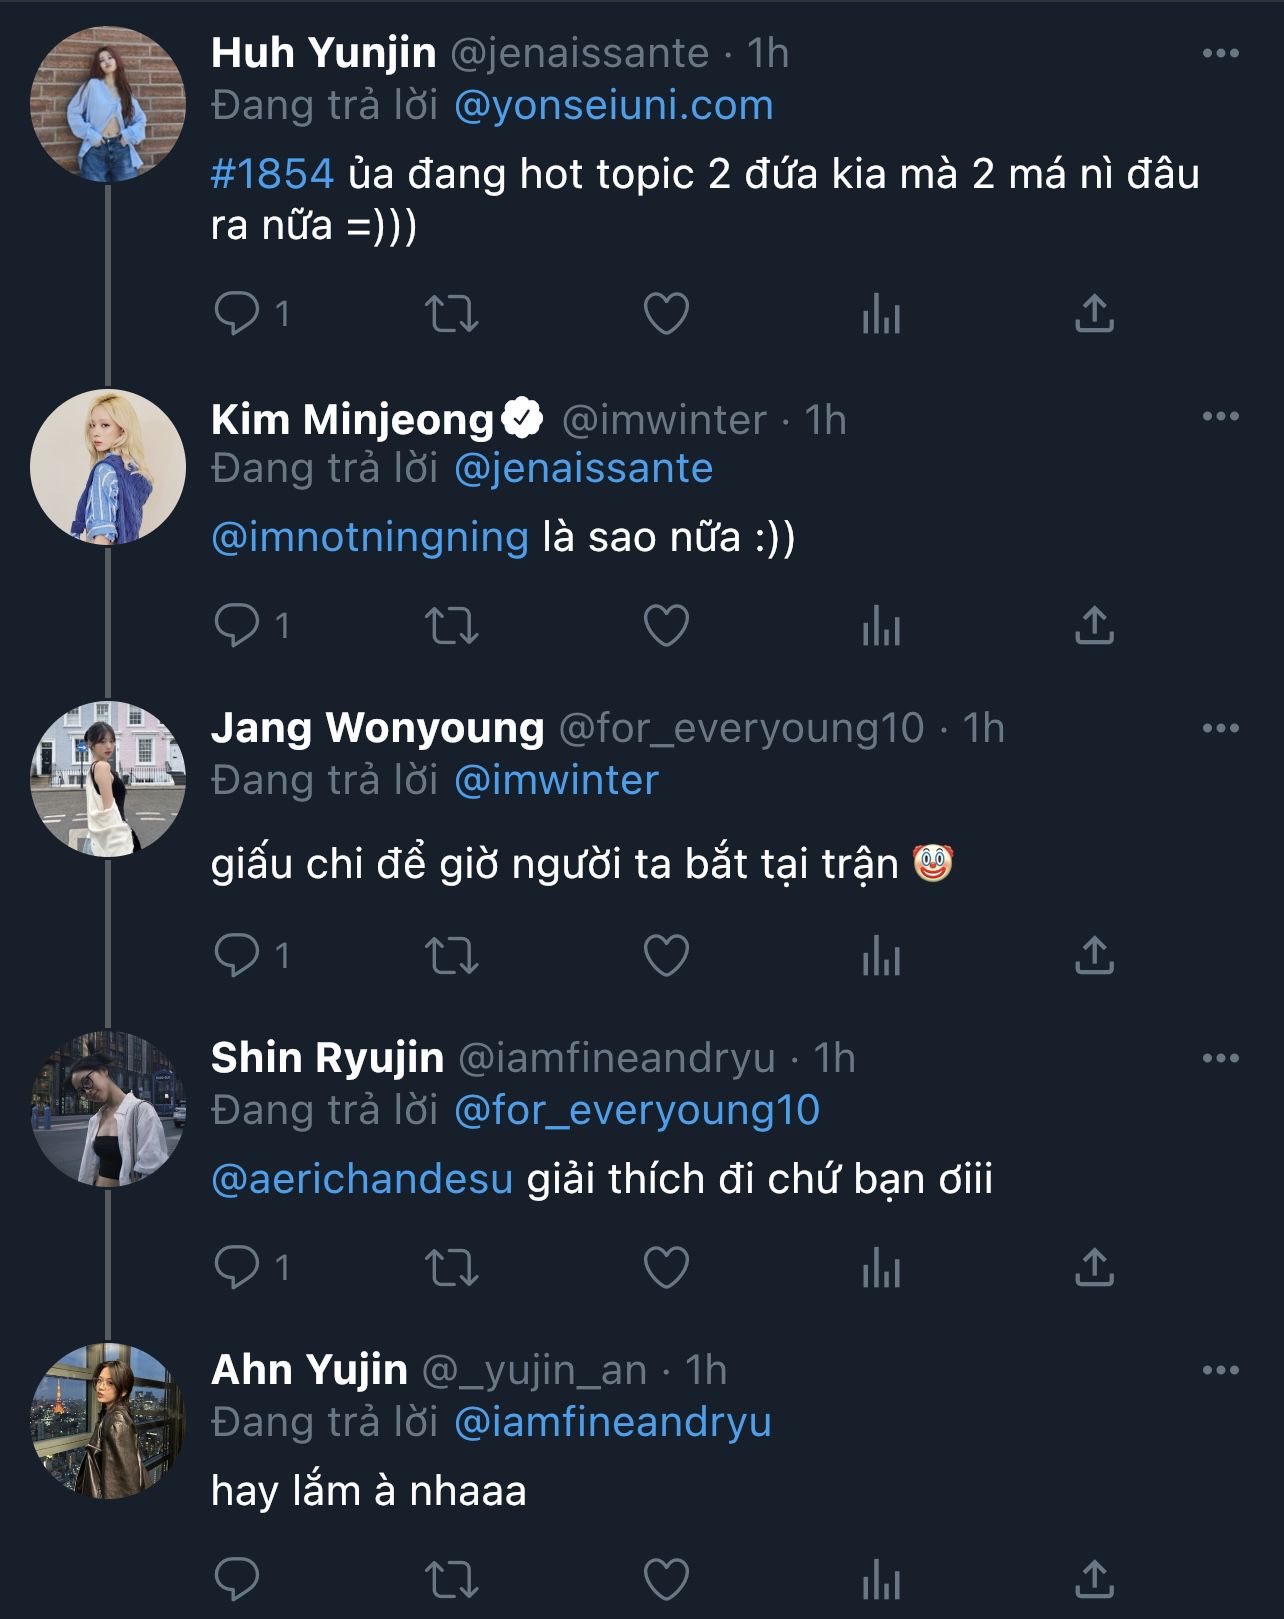The width and height of the screenshot is (1284, 1619).
Task: Open more options on Huh Yunjin's tweet
Action: (1220, 54)
